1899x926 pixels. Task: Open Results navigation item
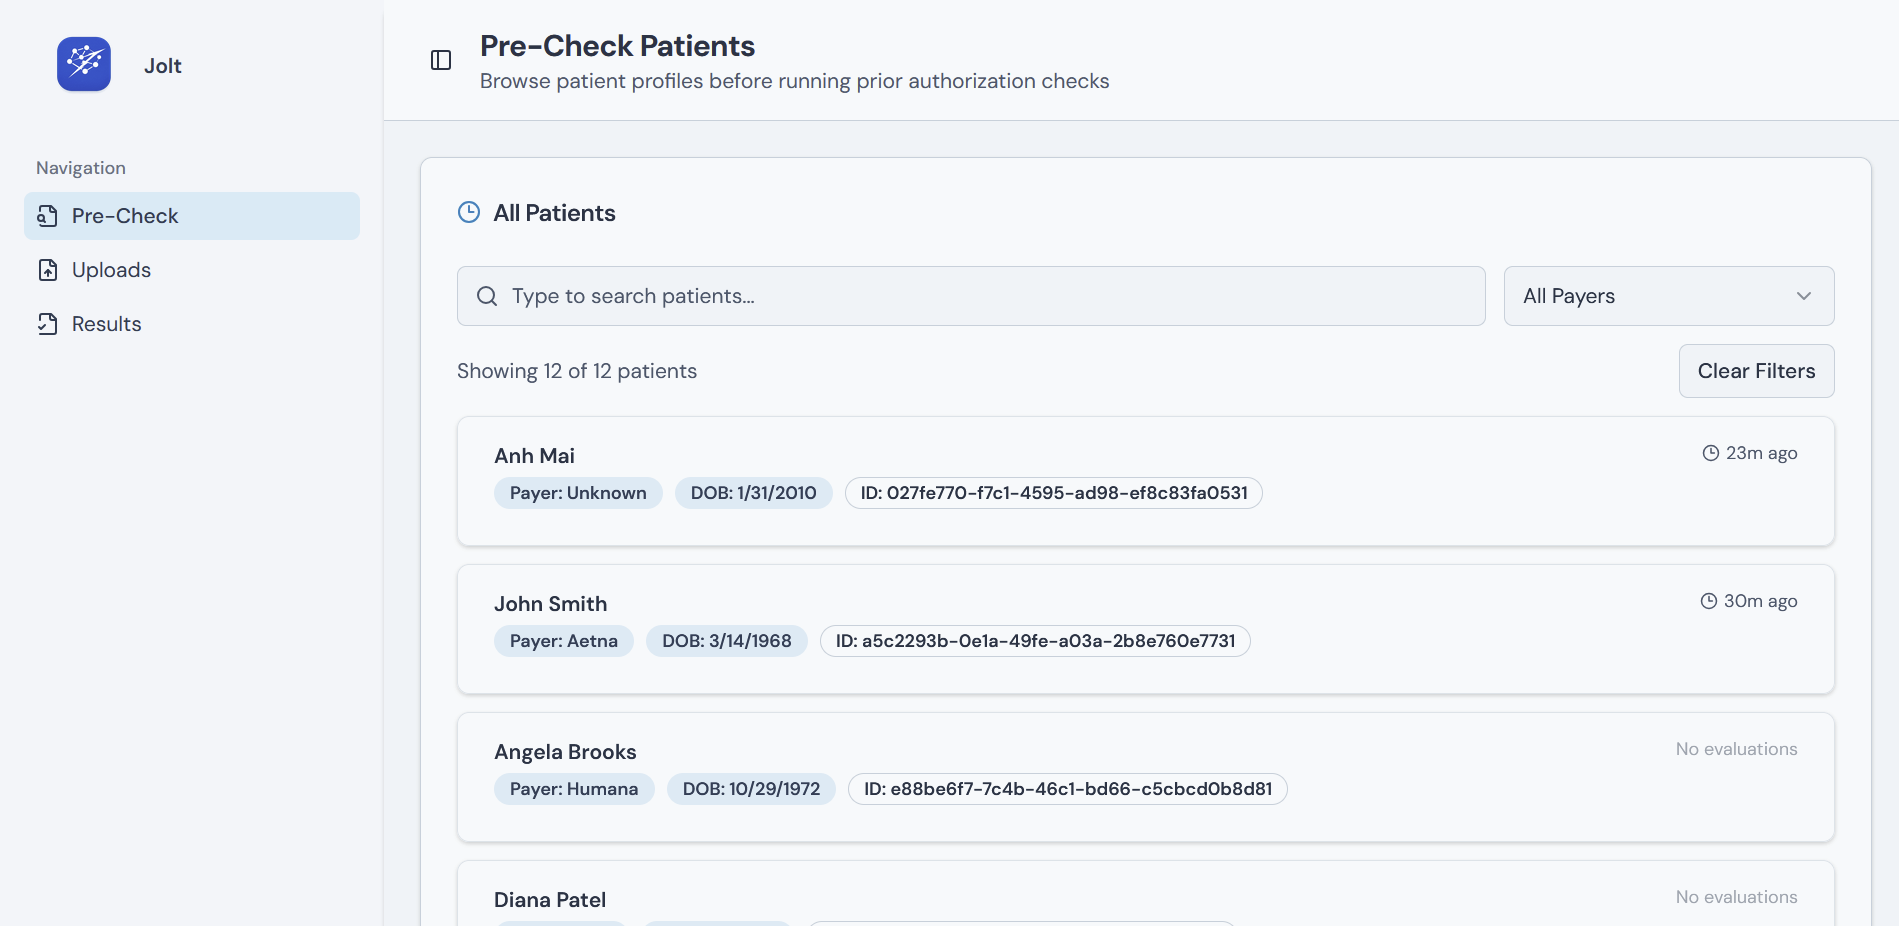[x=106, y=324]
